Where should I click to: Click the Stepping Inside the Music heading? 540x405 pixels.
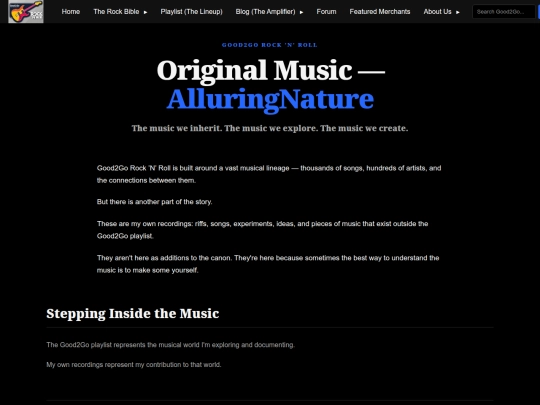coord(133,314)
